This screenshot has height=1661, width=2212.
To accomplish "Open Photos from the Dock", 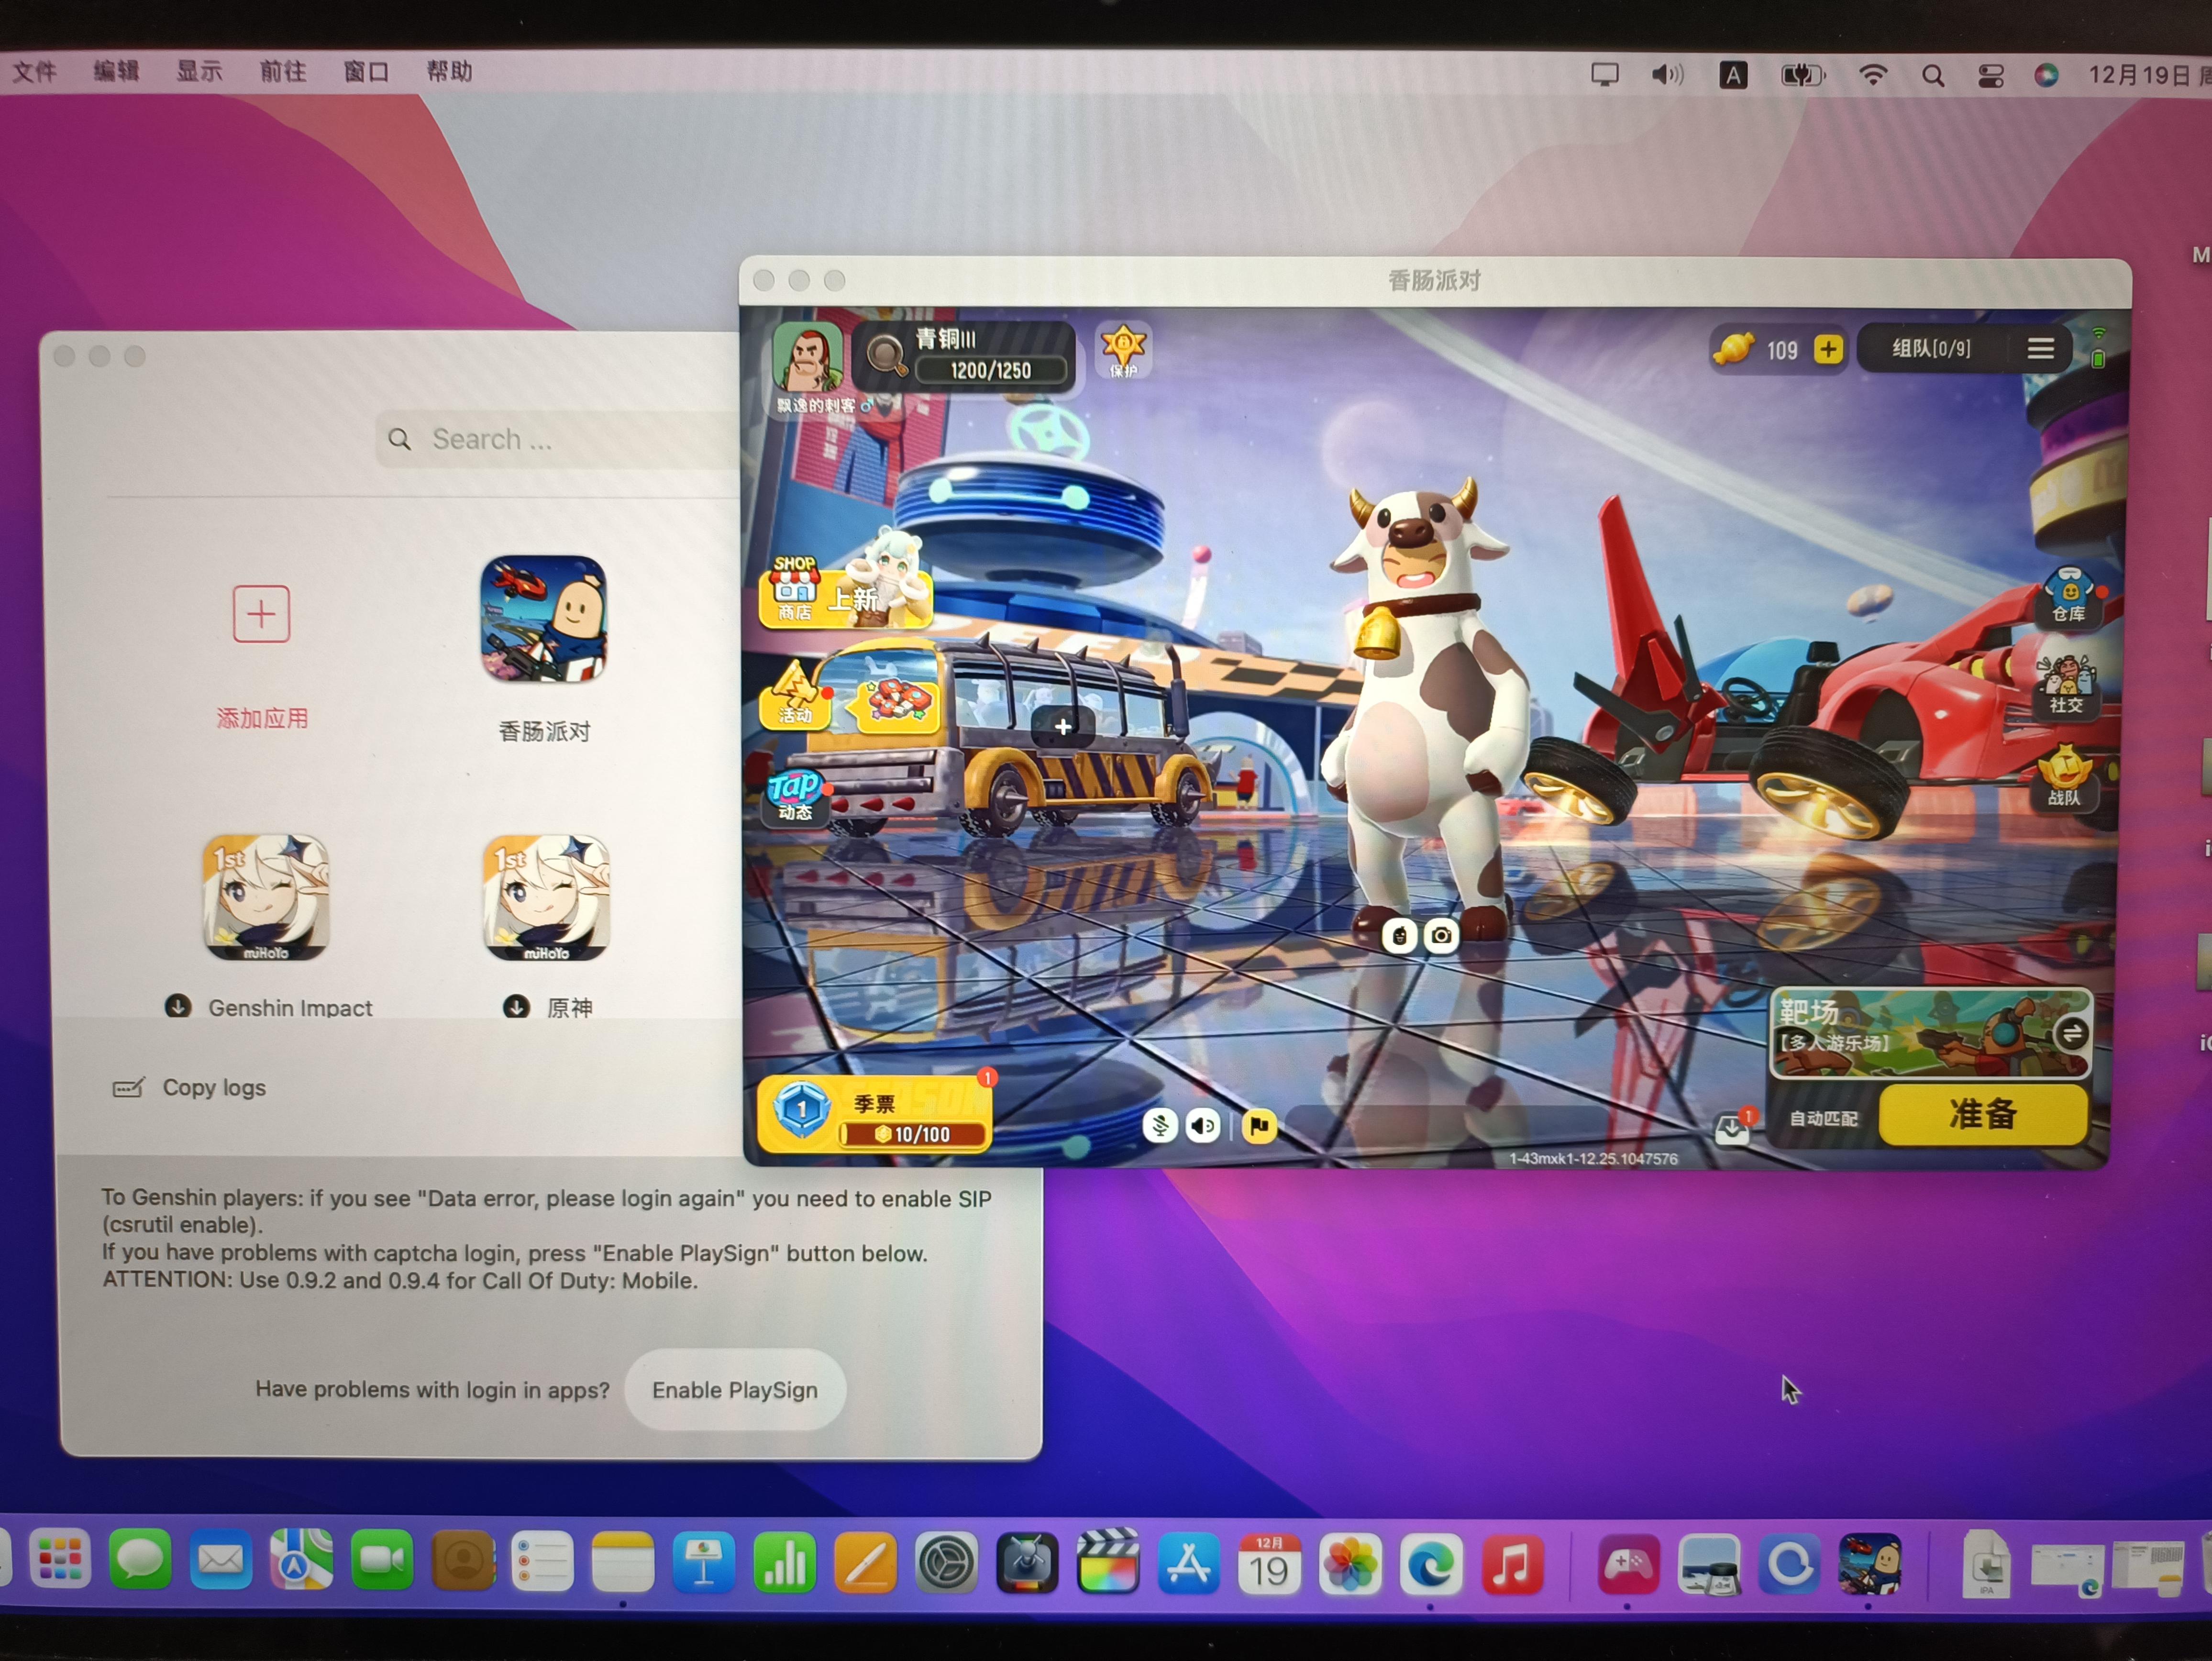I will (x=1350, y=1563).
